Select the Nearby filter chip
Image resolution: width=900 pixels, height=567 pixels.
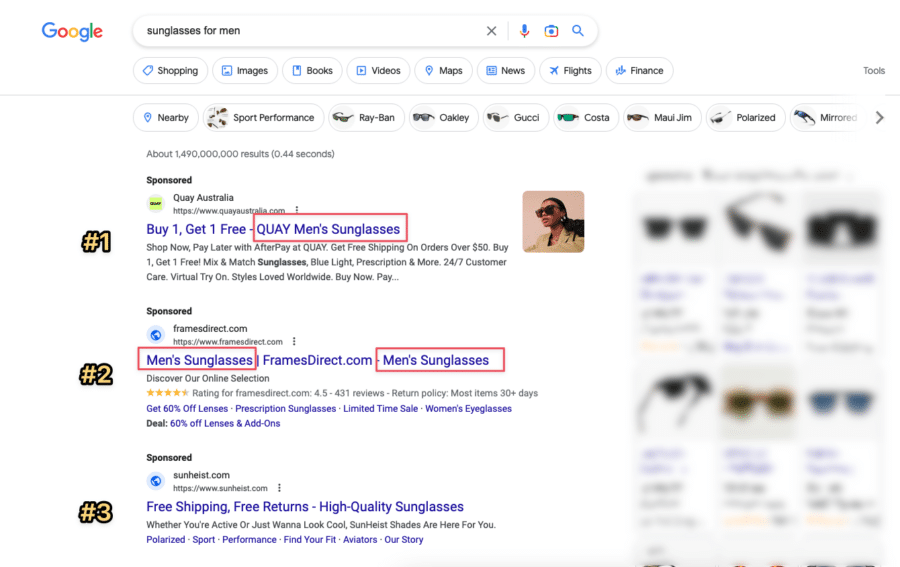[x=166, y=118]
